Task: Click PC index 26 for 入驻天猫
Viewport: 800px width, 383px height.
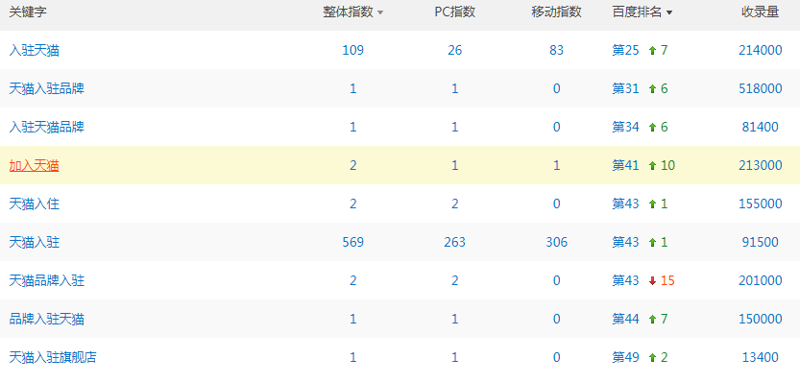Action: tap(455, 50)
